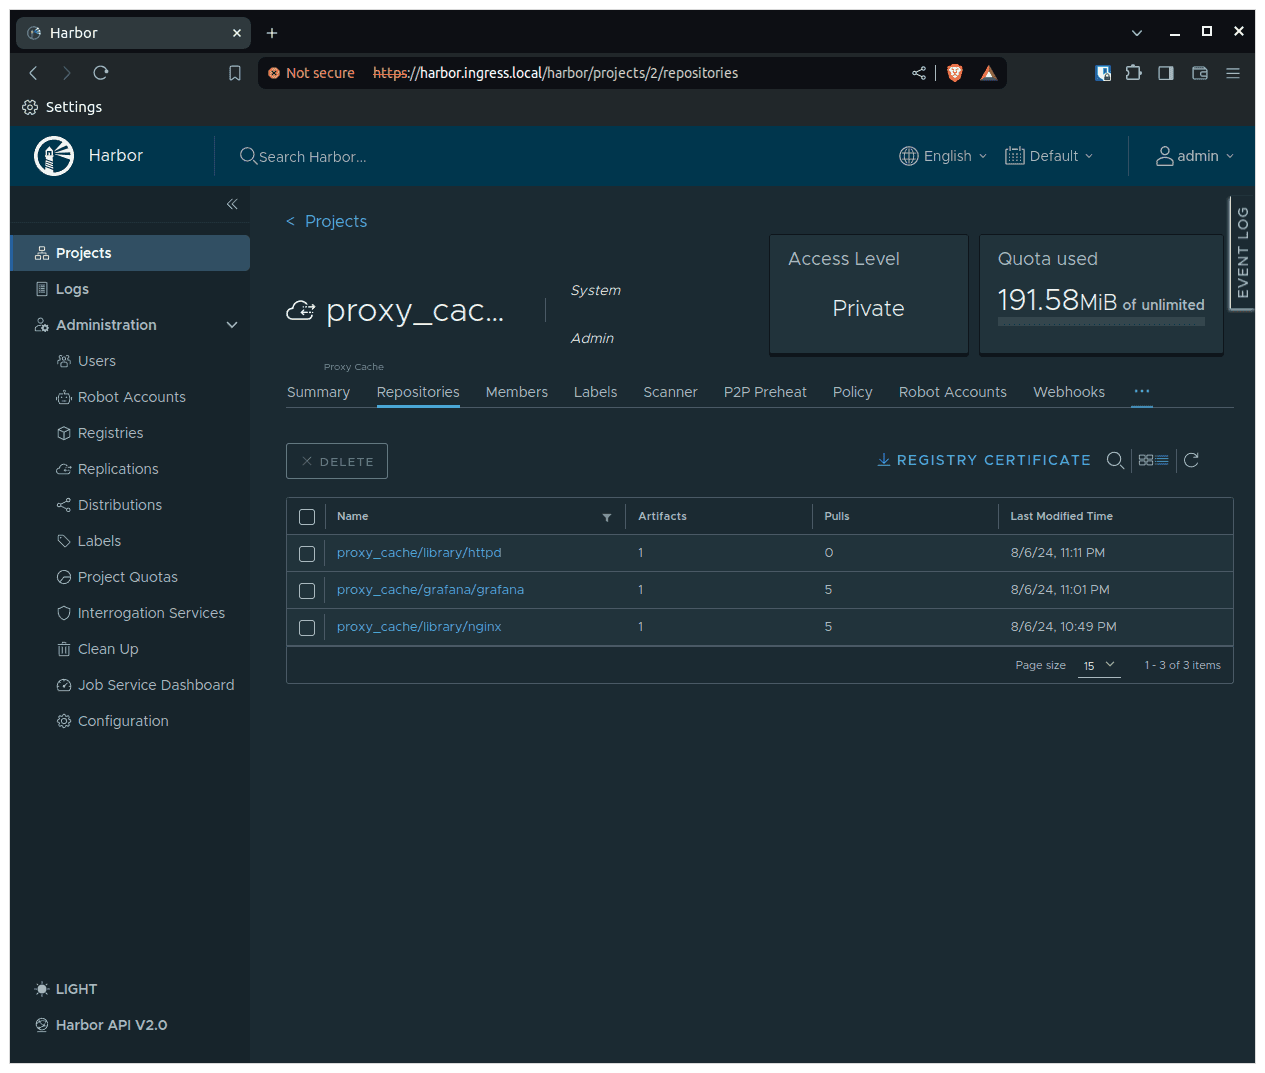Open proxy_cache/library/nginx repository

pos(419,627)
